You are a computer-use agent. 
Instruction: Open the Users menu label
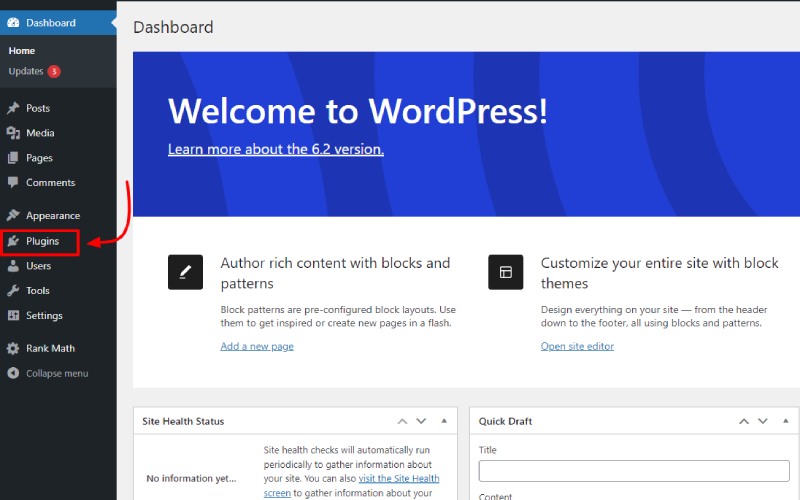pos(39,266)
